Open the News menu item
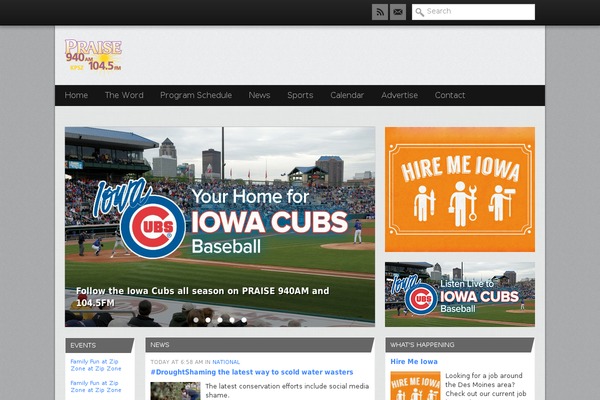 point(259,95)
